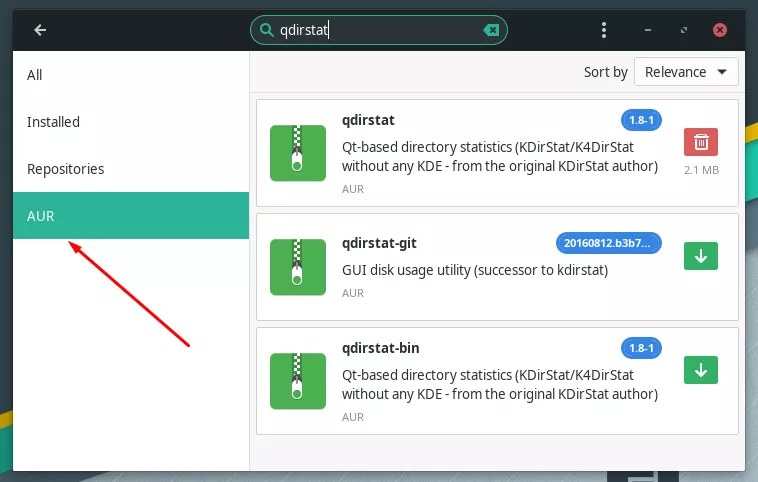The image size is (758, 482).
Task: Click the Sort by label
Action: tap(605, 72)
